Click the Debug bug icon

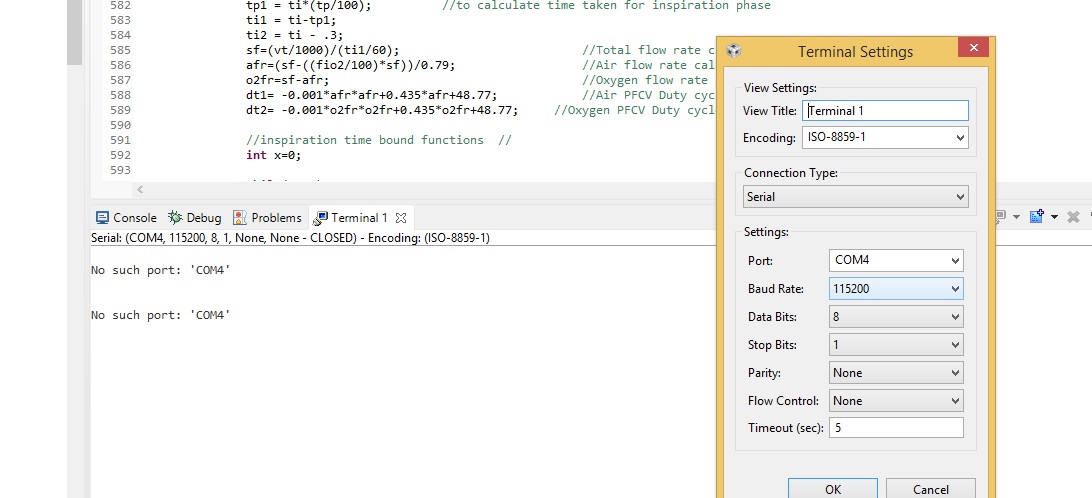[x=176, y=217]
